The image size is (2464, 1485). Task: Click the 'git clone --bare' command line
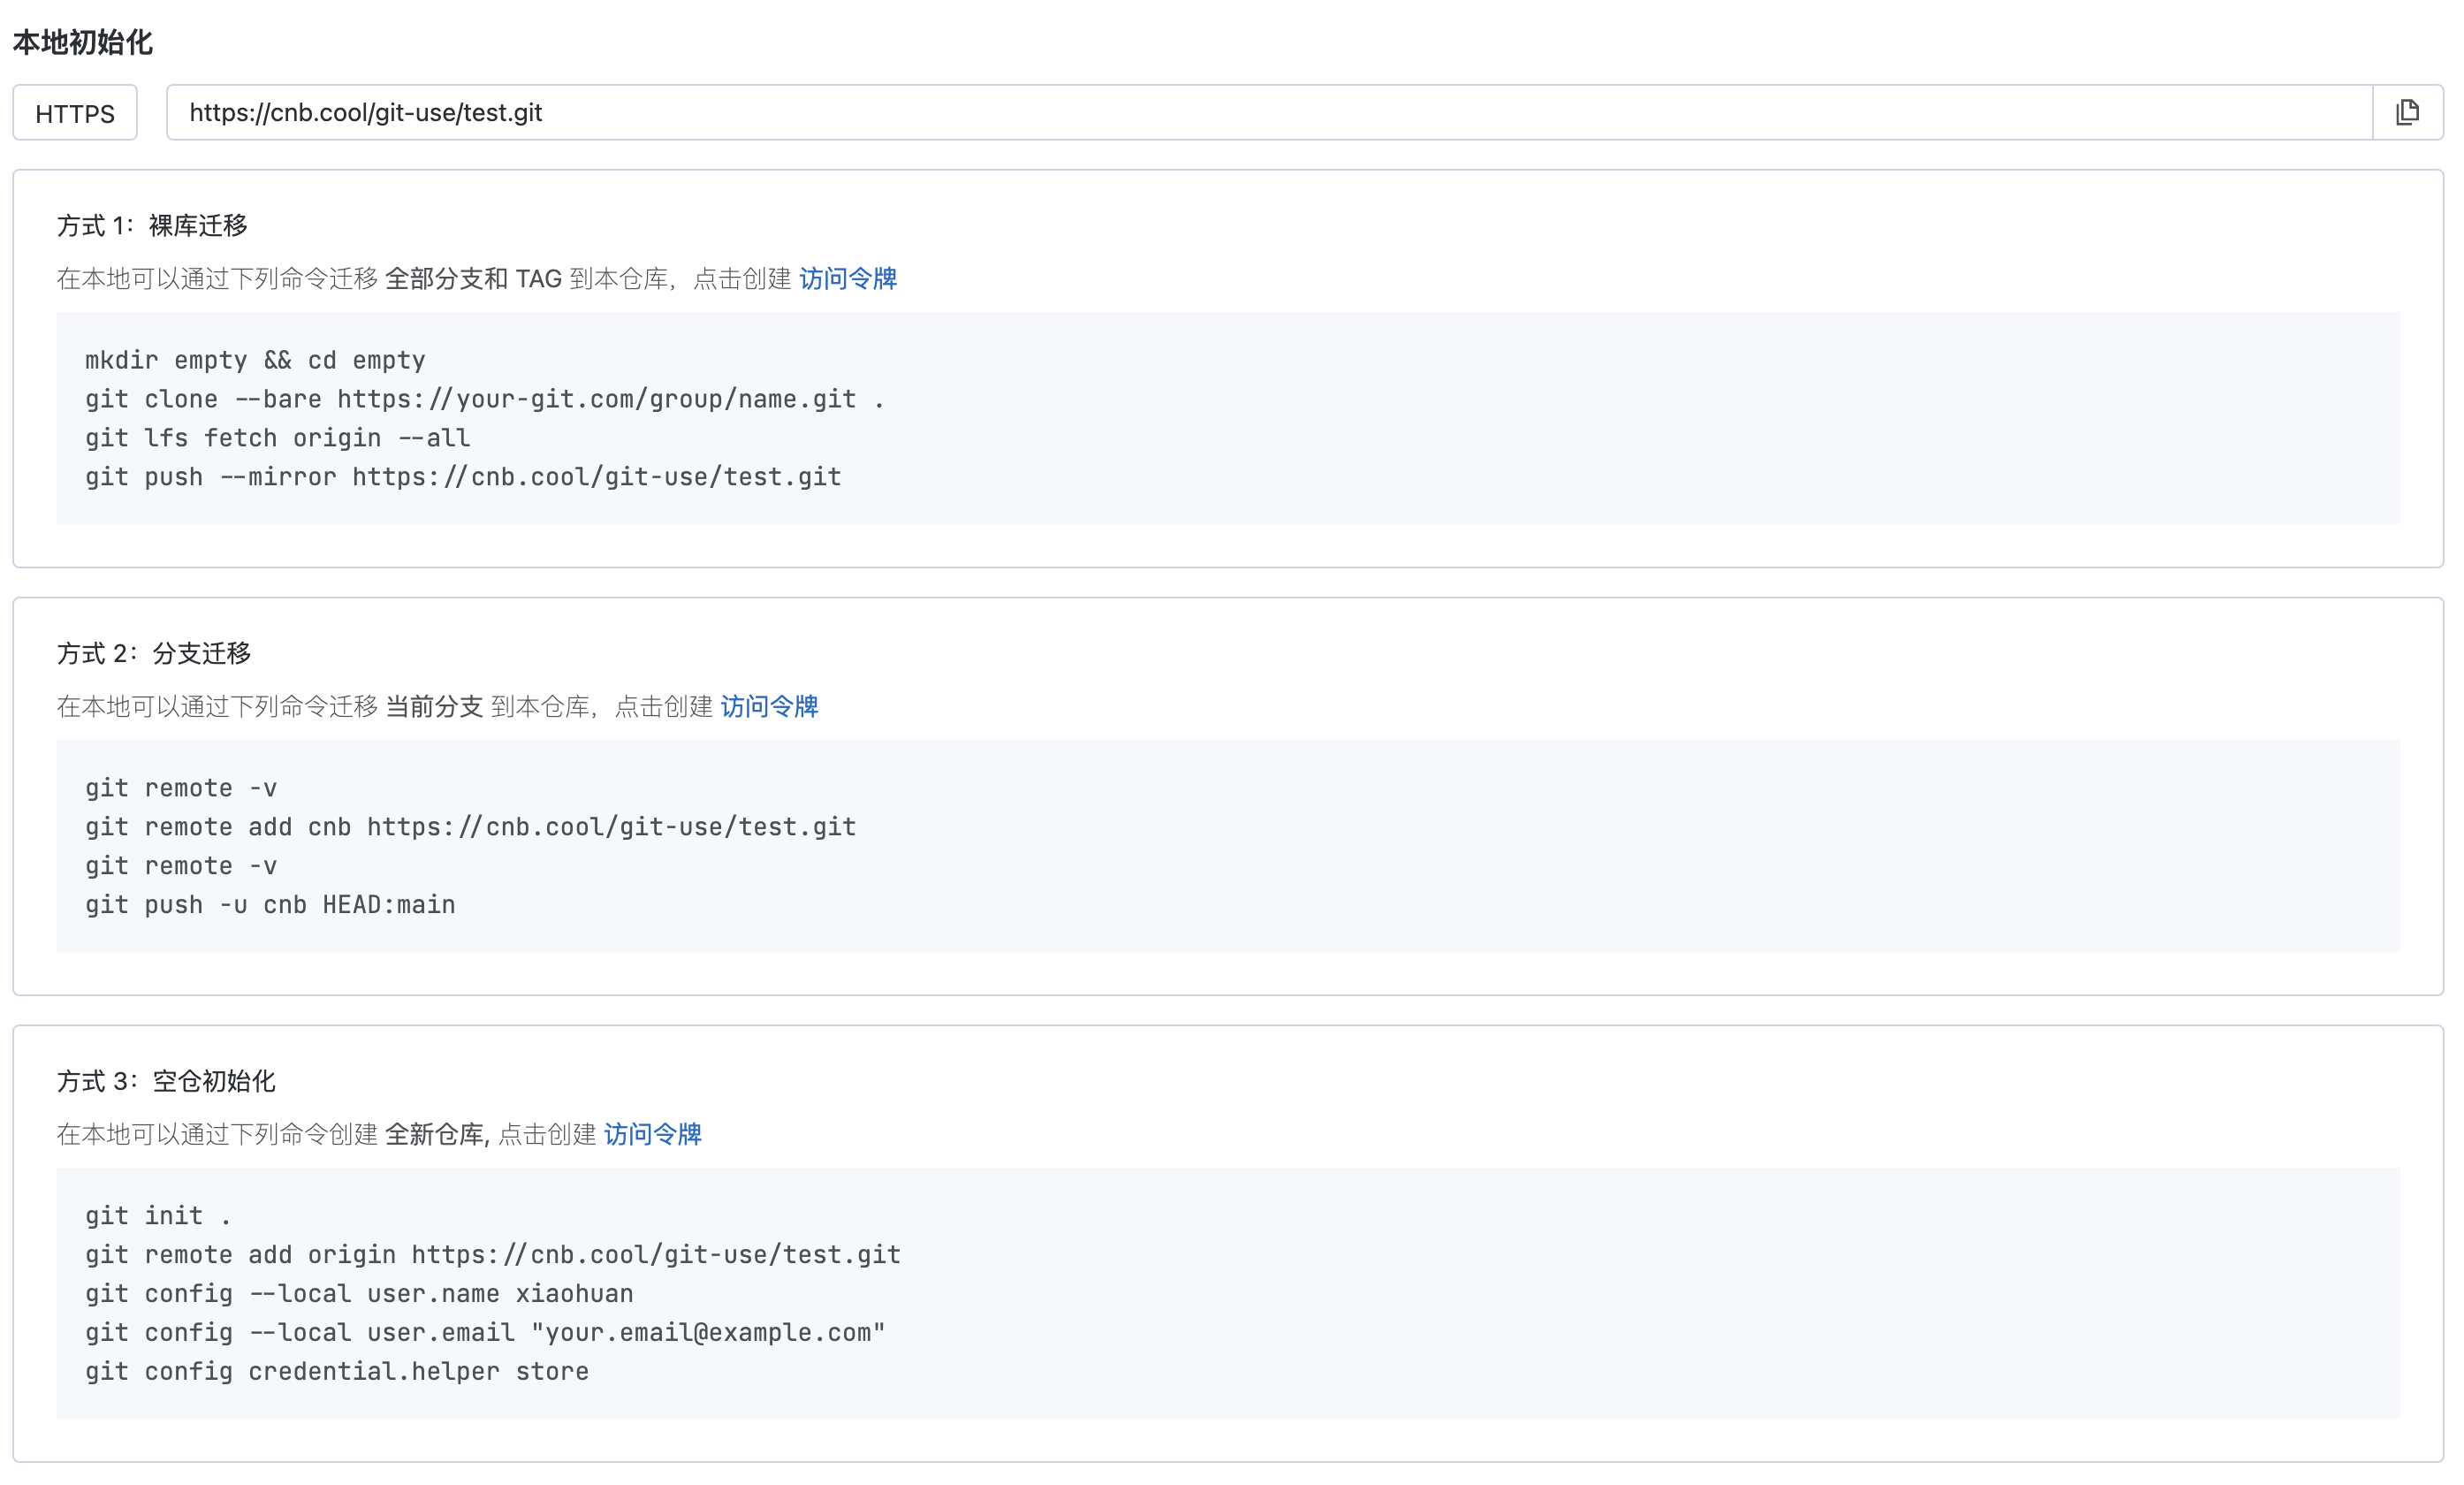pyautogui.click(x=485, y=399)
